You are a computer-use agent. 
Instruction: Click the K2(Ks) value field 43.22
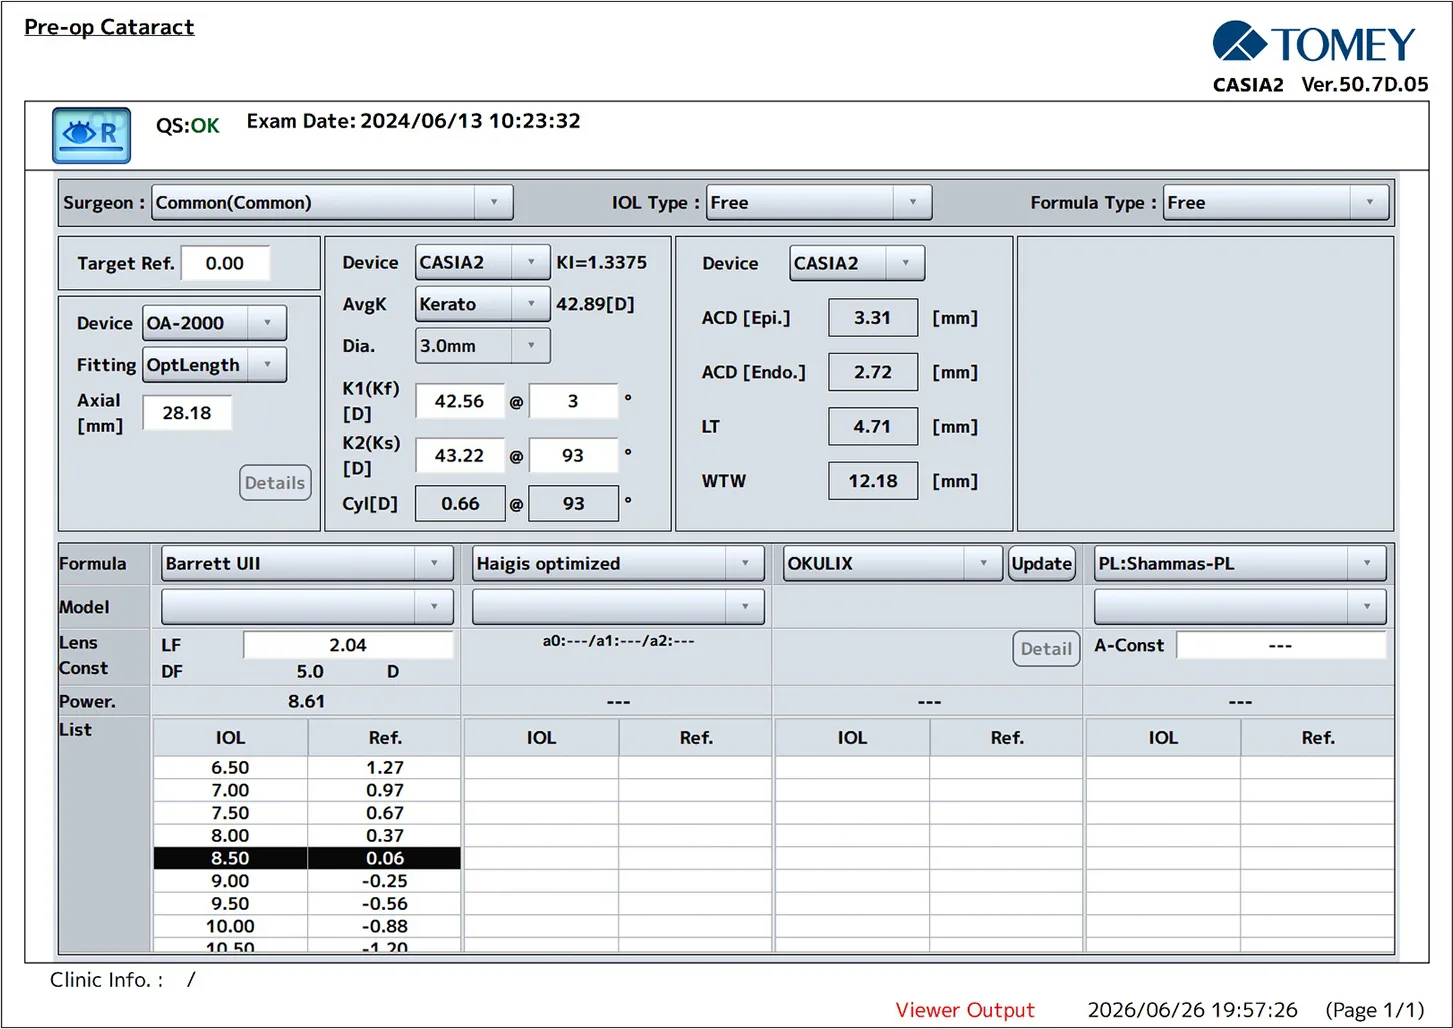click(x=460, y=455)
